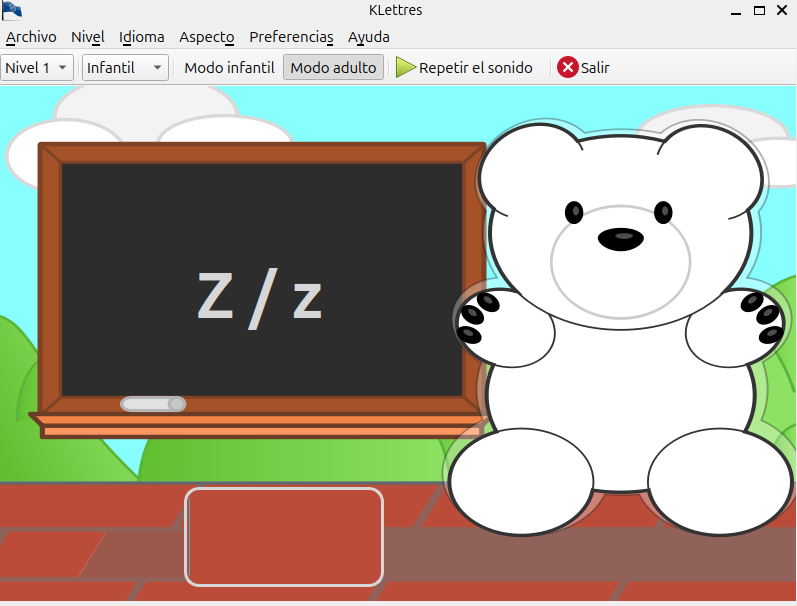
Task: Click the Z / z letters on blackboard
Action: (260, 298)
